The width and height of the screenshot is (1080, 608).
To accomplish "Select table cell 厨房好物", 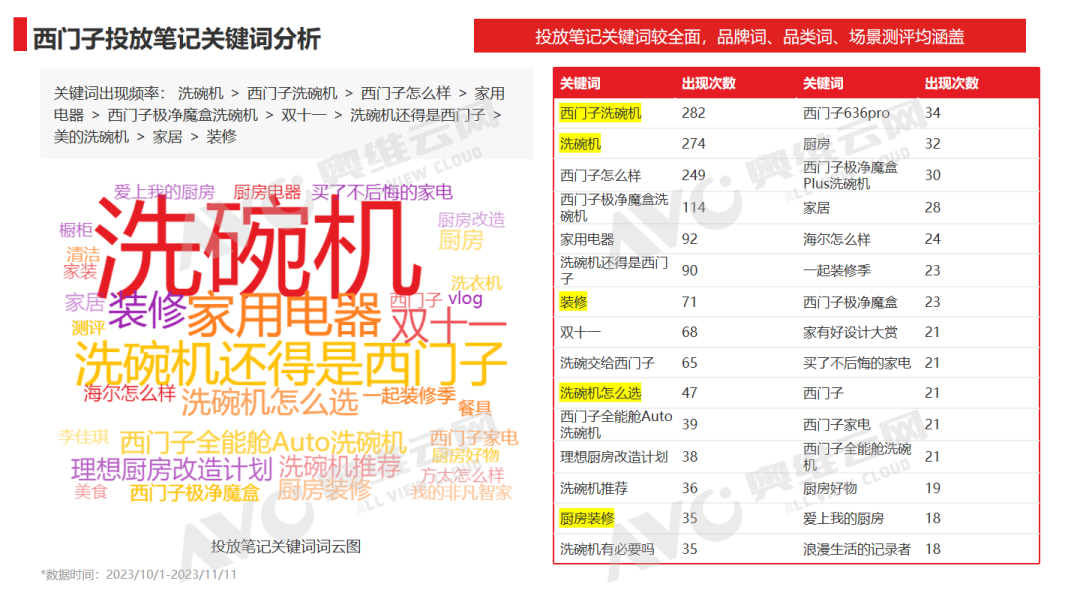I will pos(829,488).
